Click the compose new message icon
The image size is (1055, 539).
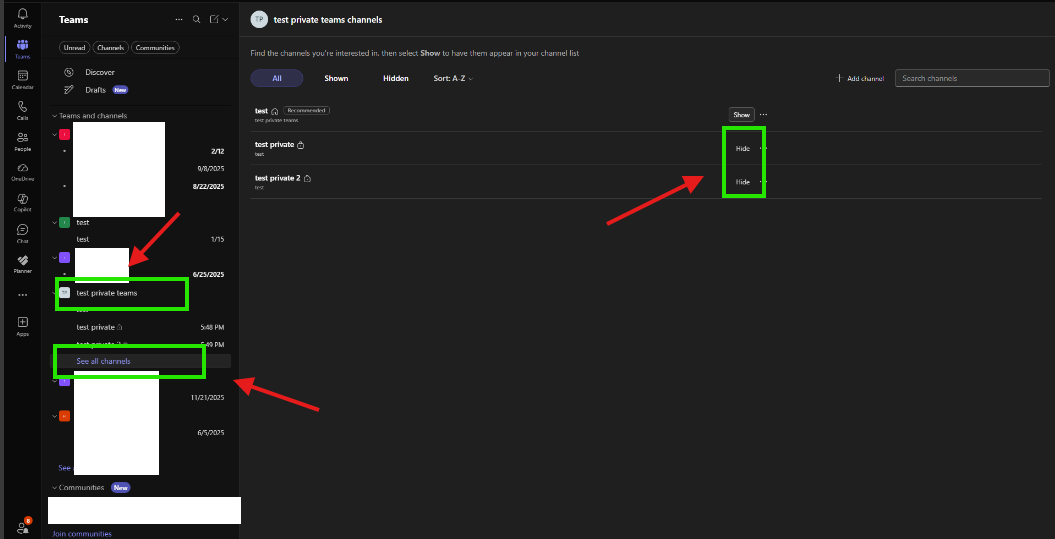tap(214, 20)
